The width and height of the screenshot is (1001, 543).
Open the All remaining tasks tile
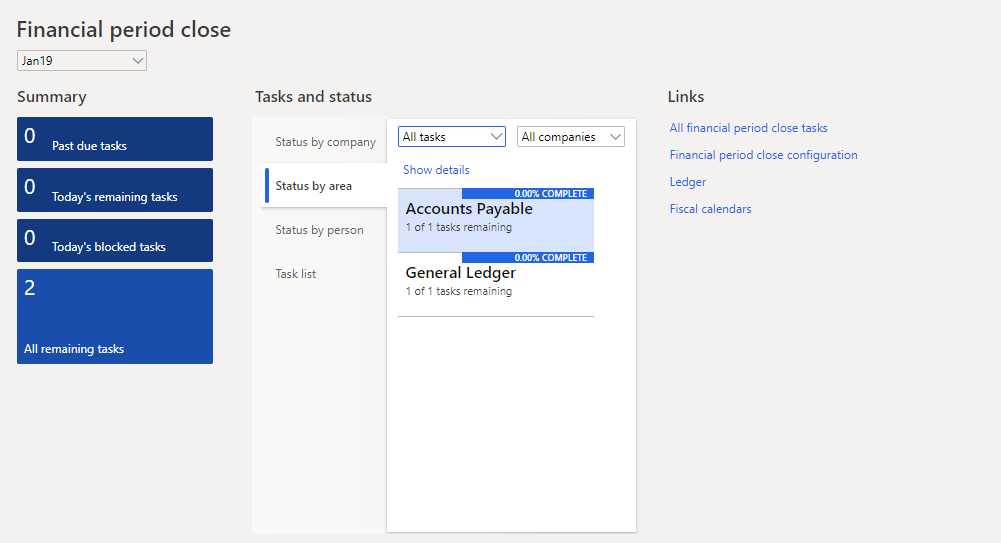point(115,316)
